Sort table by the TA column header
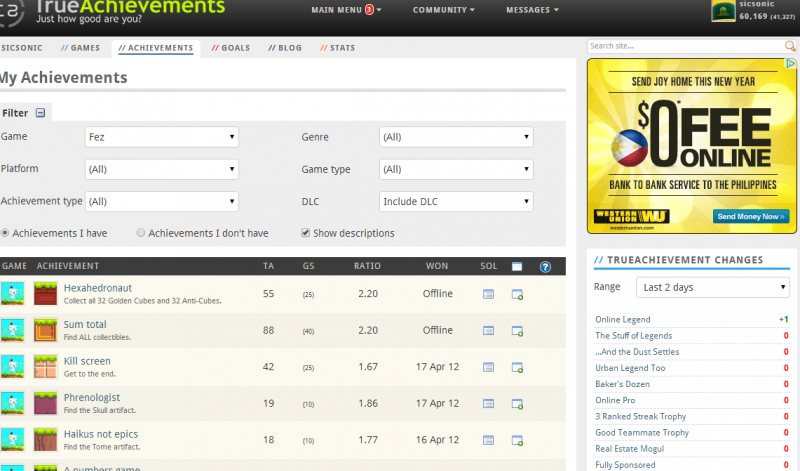Screen dimensions: 800x471 (268, 266)
